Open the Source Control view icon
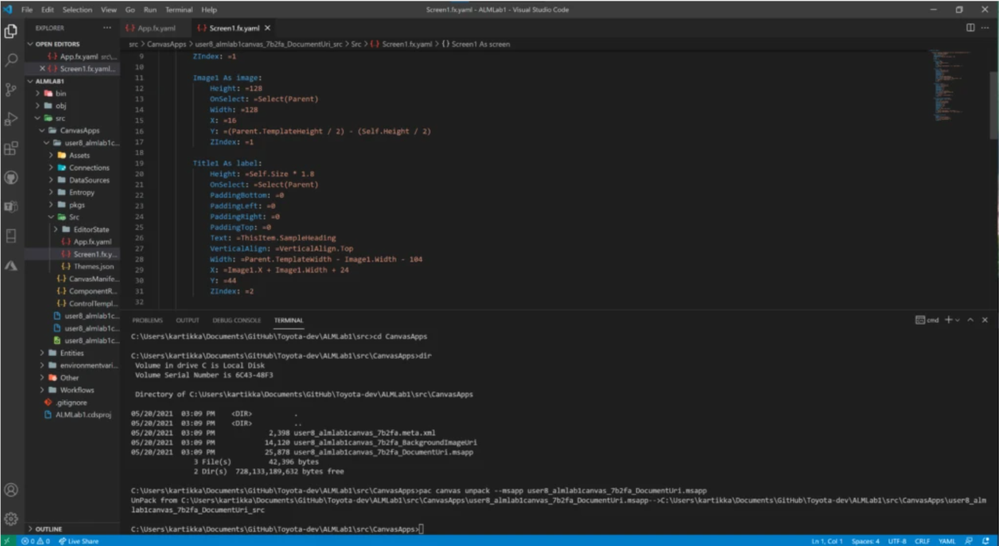This screenshot has height=546, width=999. click(x=11, y=90)
